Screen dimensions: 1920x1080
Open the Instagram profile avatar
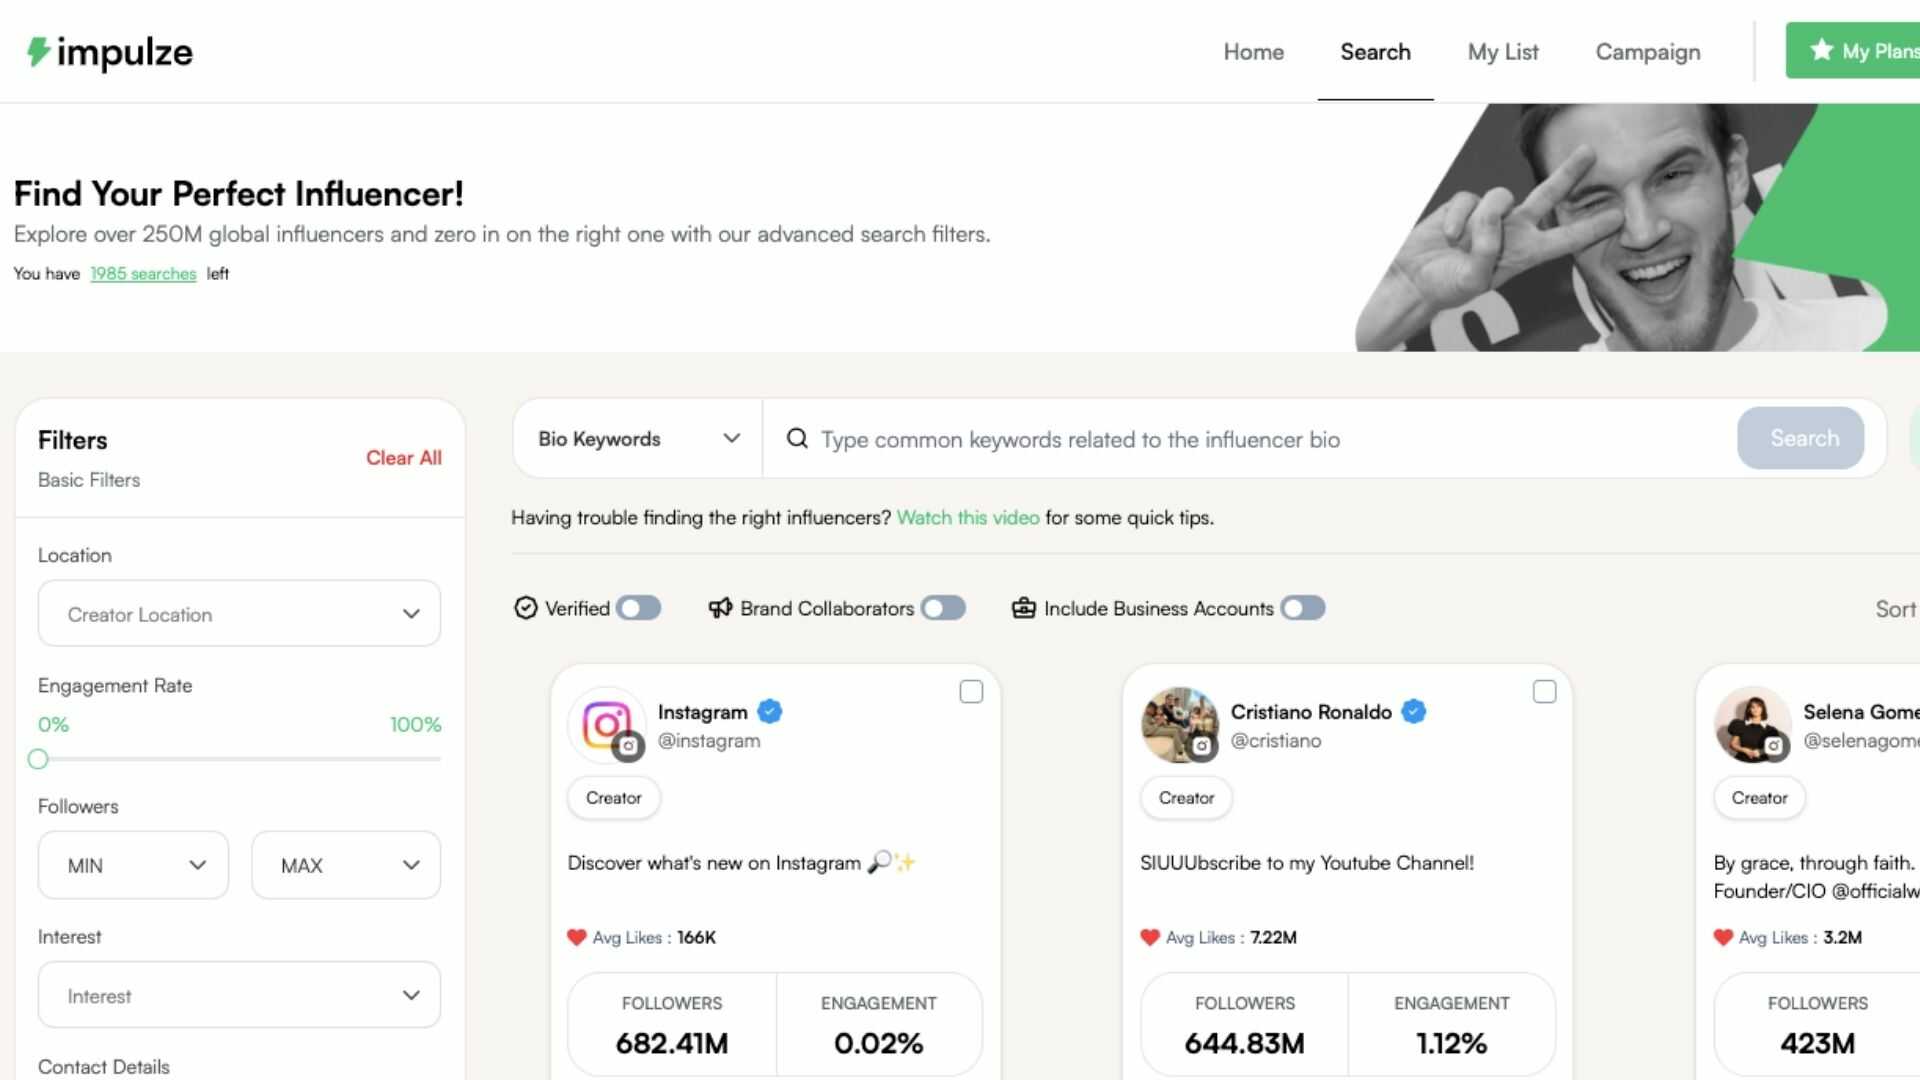pyautogui.click(x=606, y=724)
